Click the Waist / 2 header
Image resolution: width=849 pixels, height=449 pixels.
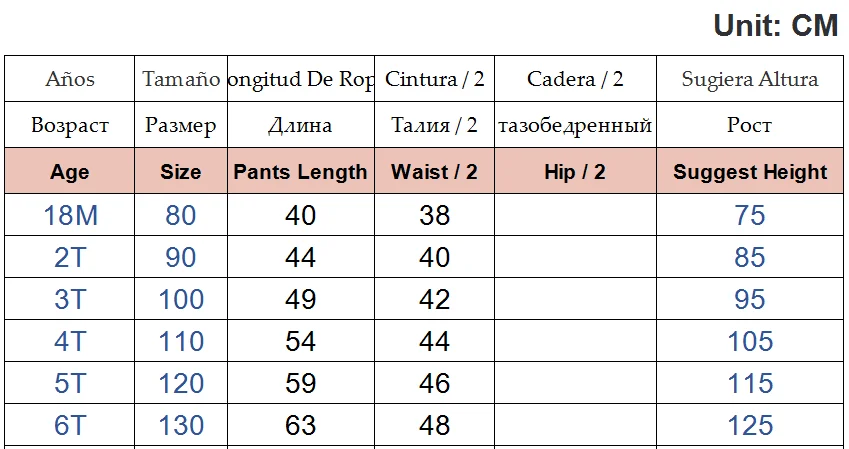pos(434,172)
